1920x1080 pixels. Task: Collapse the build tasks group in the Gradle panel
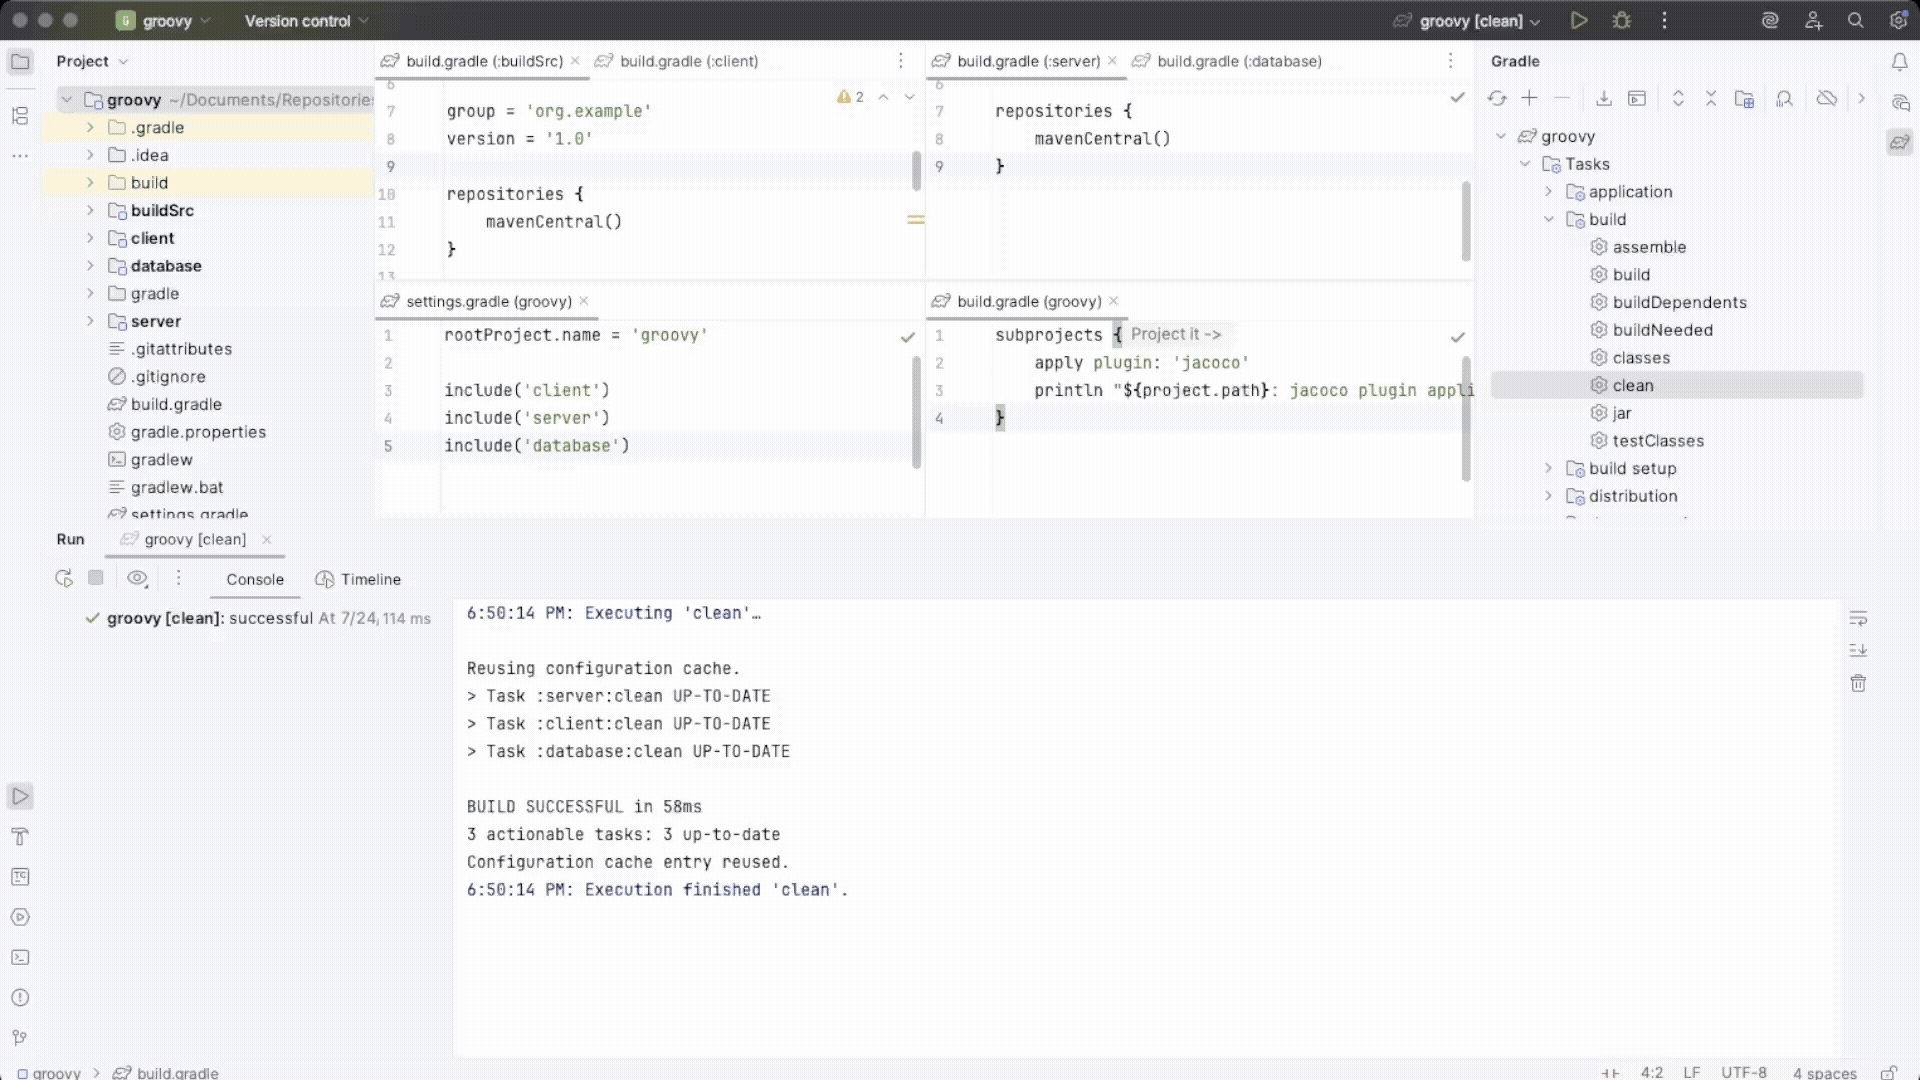pos(1549,219)
